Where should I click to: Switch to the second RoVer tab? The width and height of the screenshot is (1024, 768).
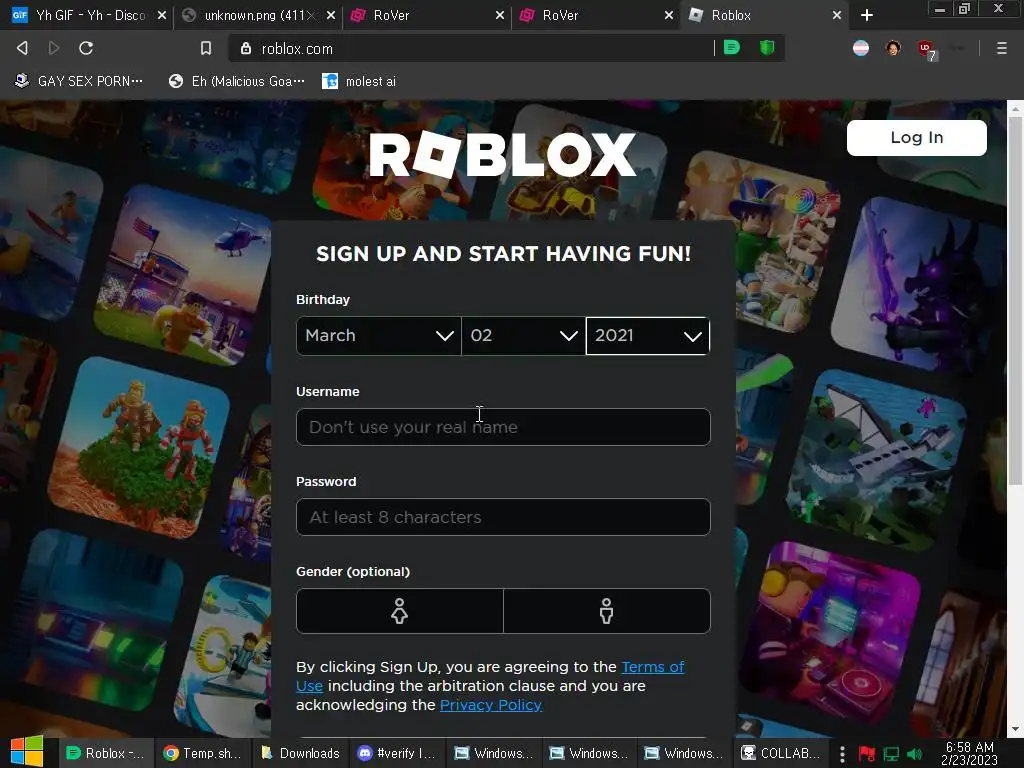pyautogui.click(x=596, y=15)
